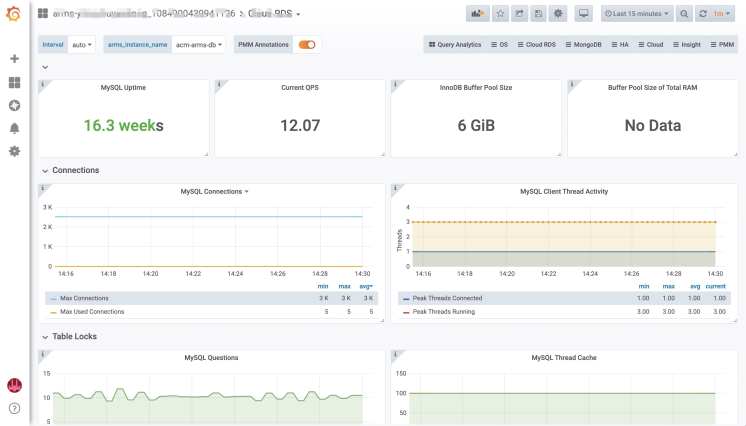Toggle Max Used Connections series visibility
The height and width of the screenshot is (426, 746).
click(92, 312)
